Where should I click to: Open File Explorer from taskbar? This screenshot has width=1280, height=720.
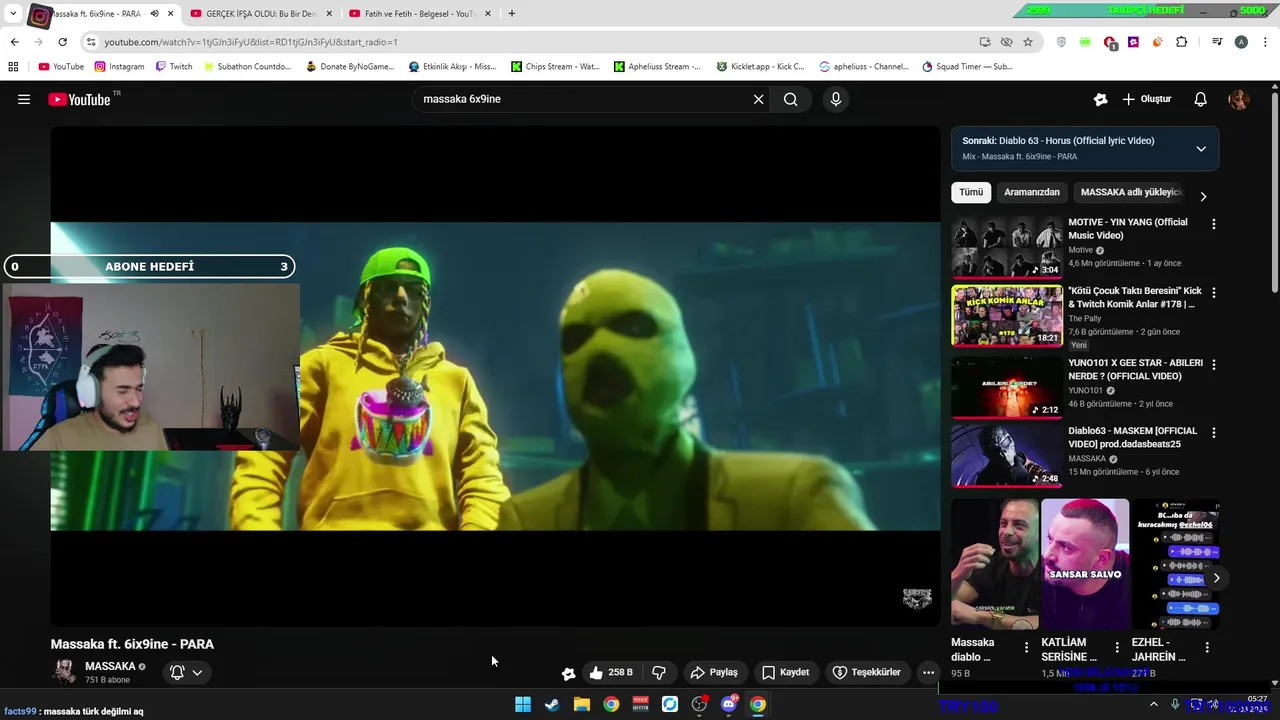point(581,704)
